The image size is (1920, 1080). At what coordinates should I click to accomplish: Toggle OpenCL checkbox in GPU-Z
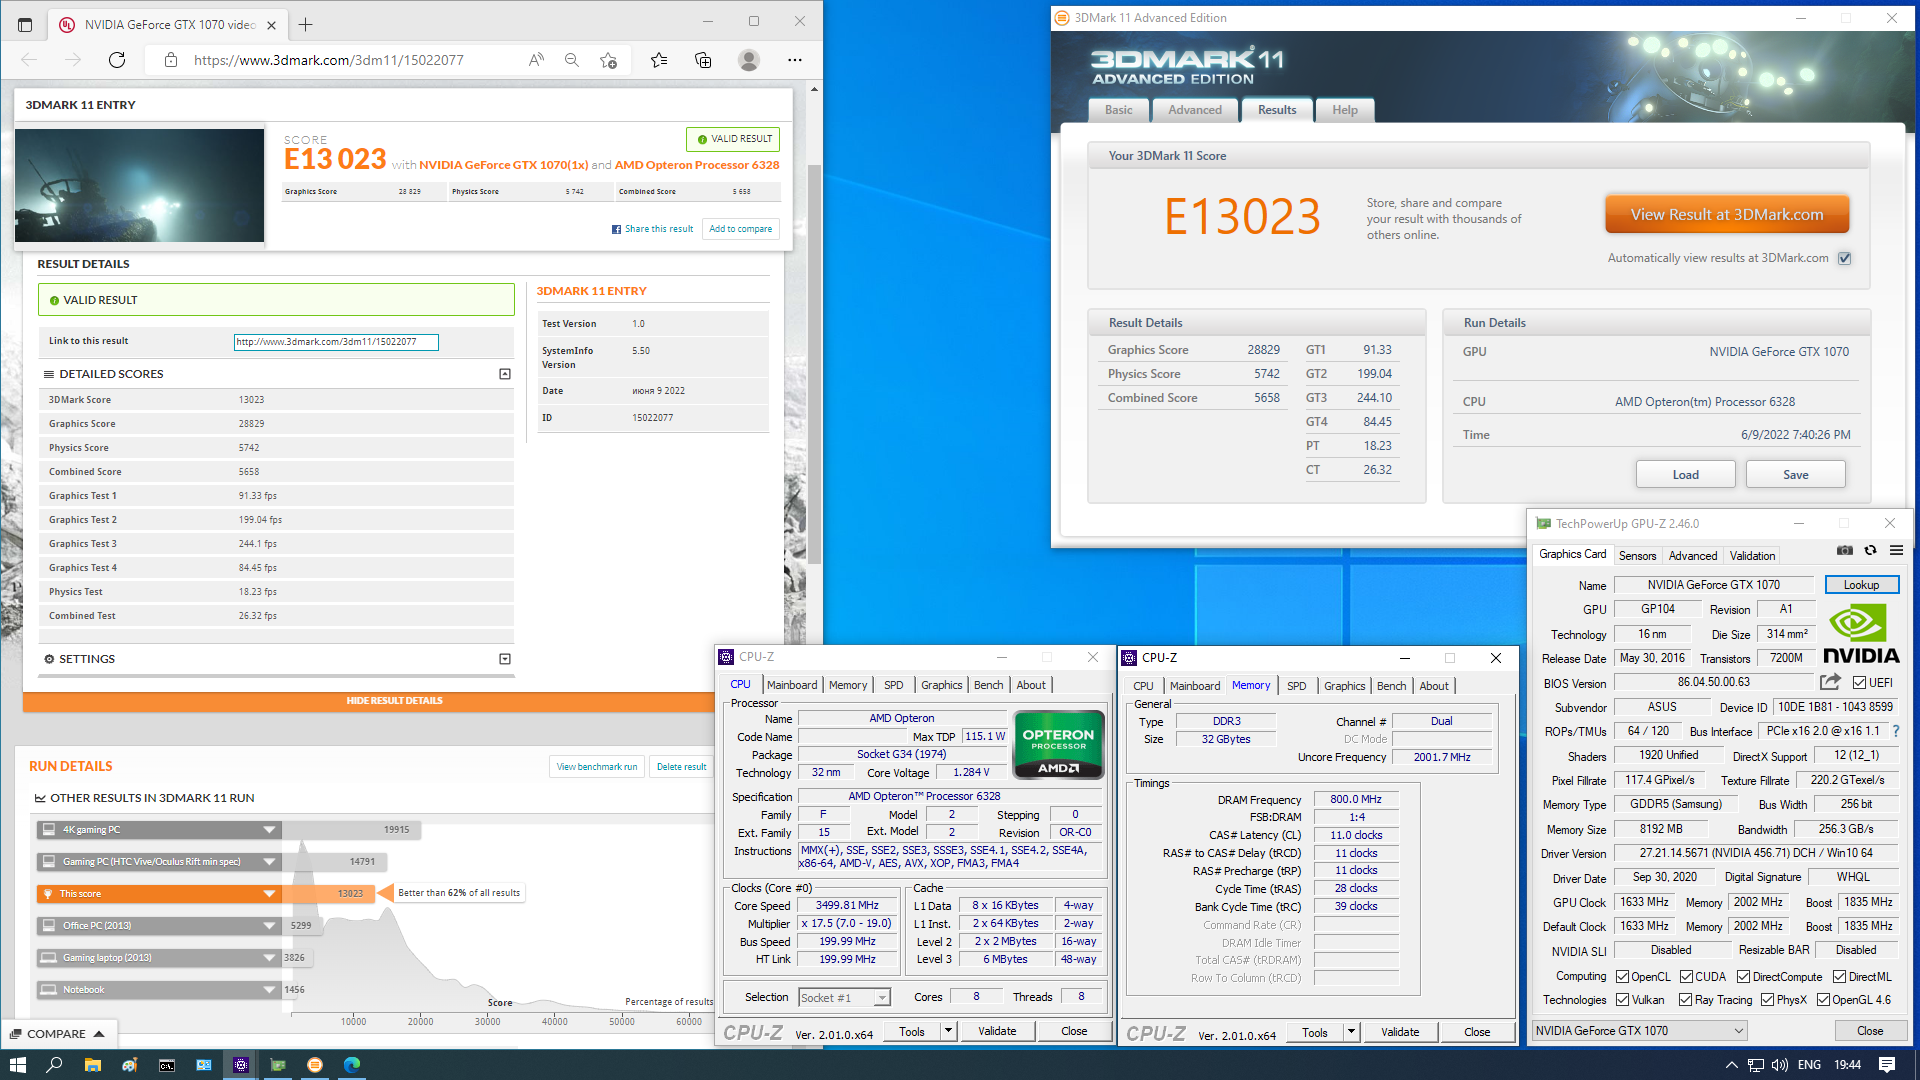coord(1622,977)
